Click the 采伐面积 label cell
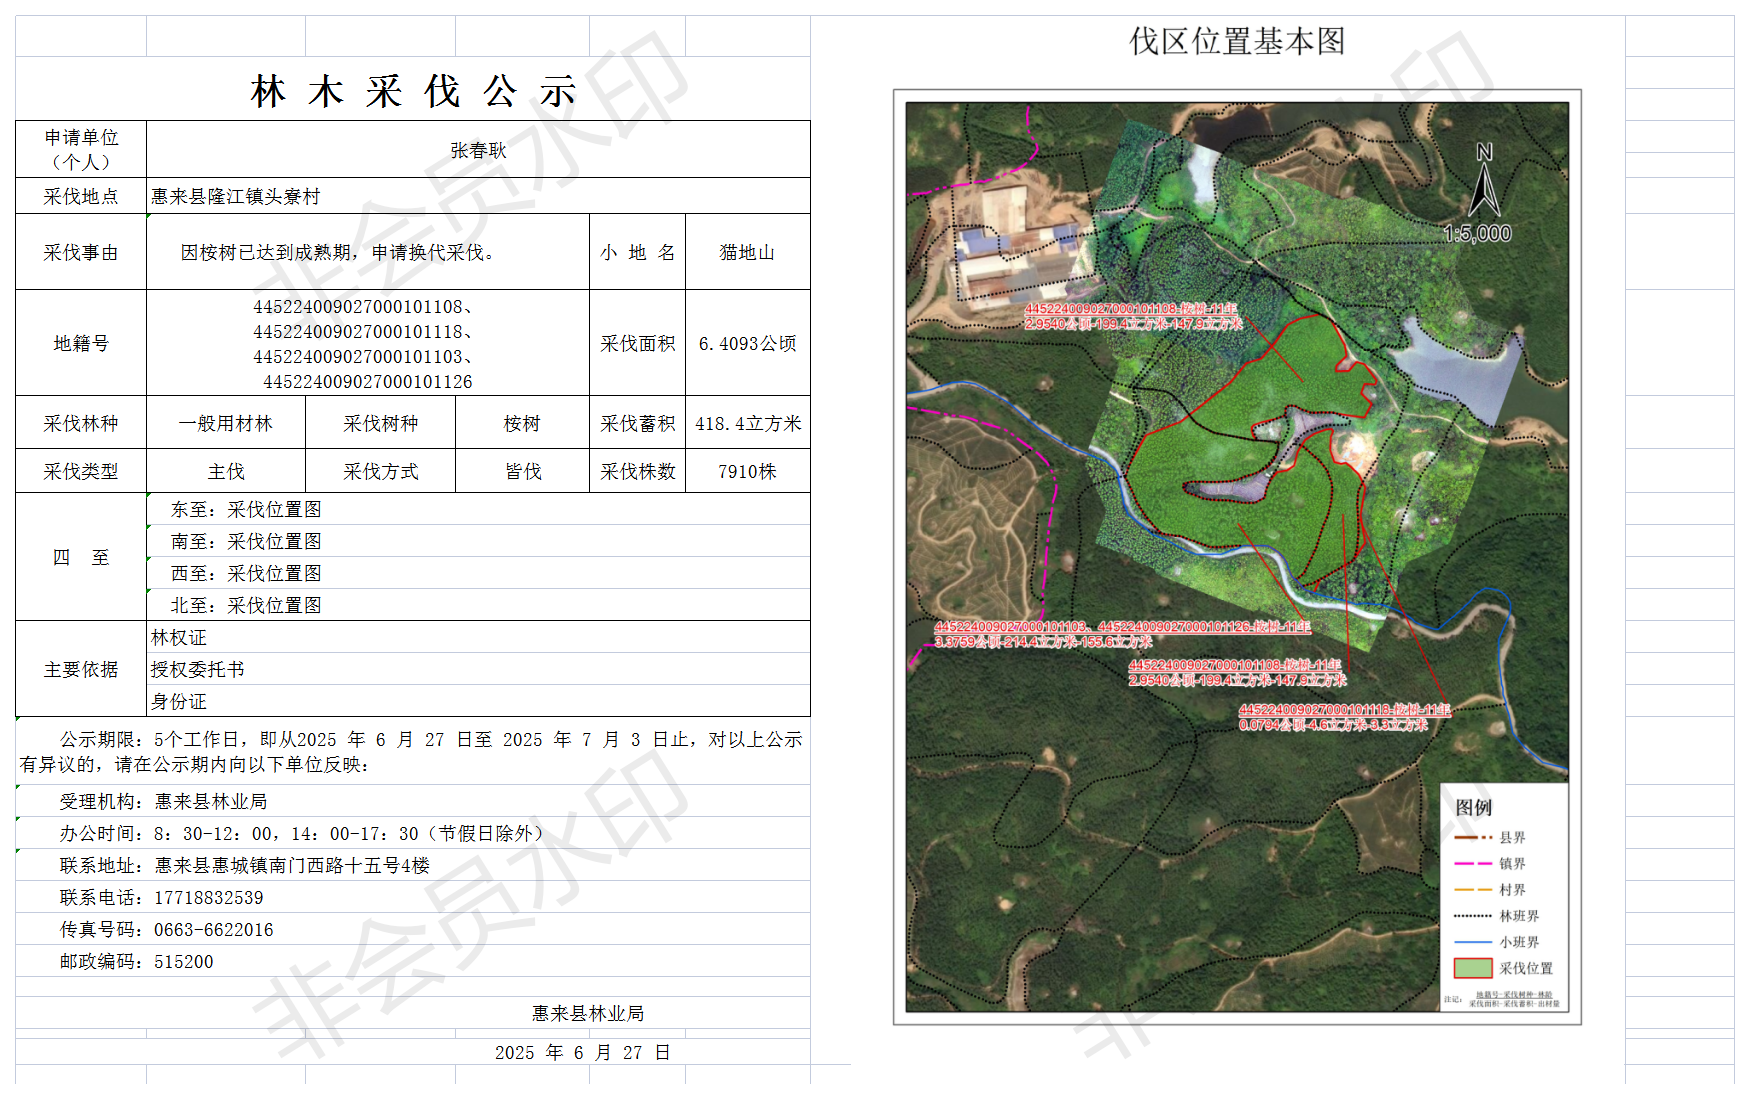This screenshot has height=1099, width=1750. (x=637, y=343)
